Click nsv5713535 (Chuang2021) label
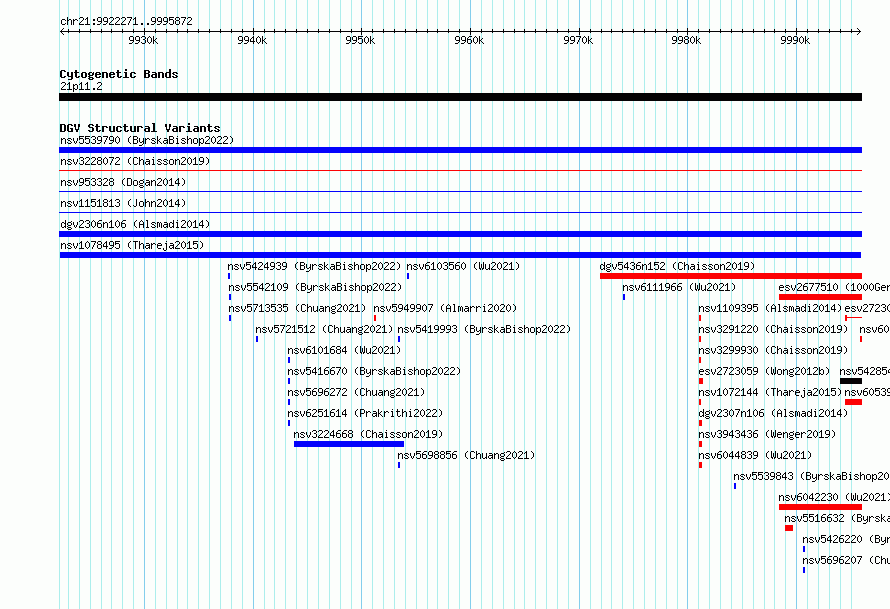Screen dimensions: 890x609 click(297, 308)
